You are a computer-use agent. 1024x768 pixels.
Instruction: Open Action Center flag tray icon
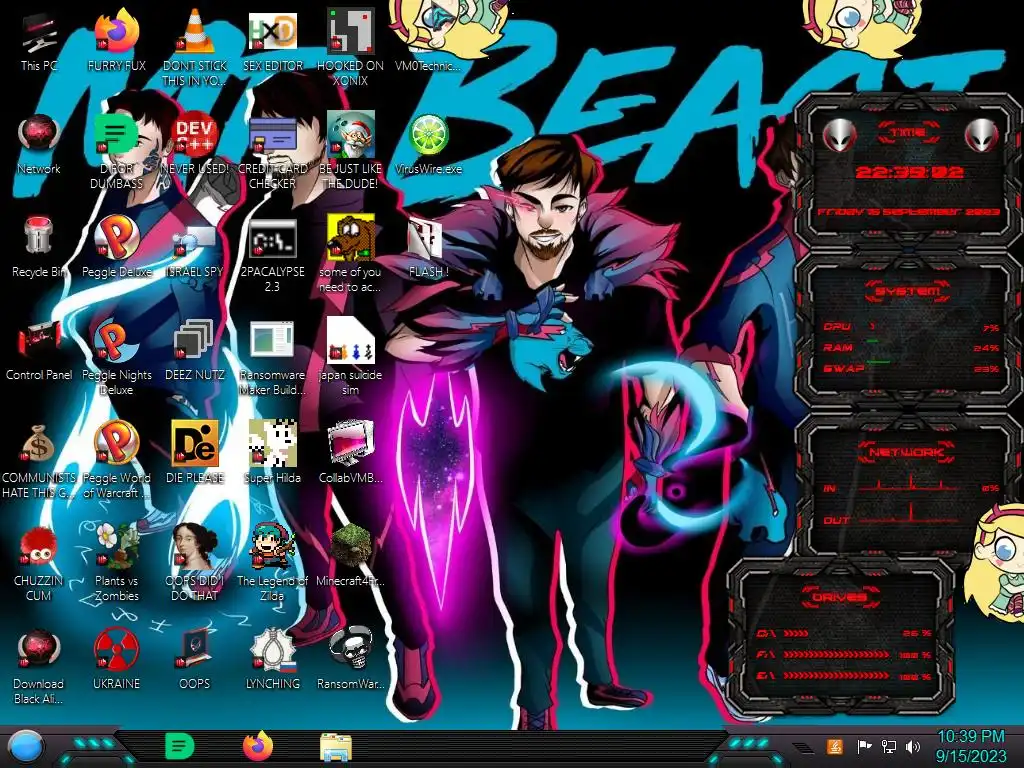click(863, 746)
